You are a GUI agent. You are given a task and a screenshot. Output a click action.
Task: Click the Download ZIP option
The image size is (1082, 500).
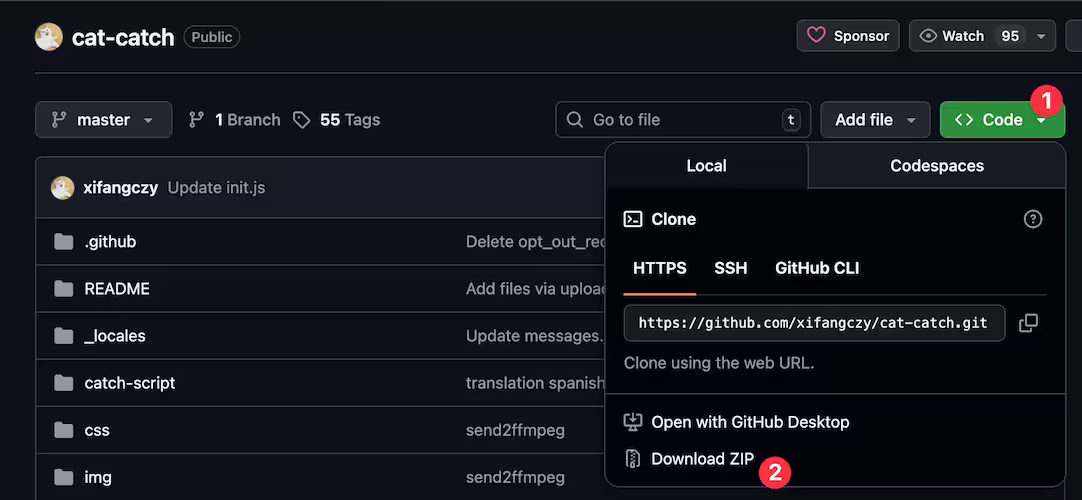(x=702, y=459)
